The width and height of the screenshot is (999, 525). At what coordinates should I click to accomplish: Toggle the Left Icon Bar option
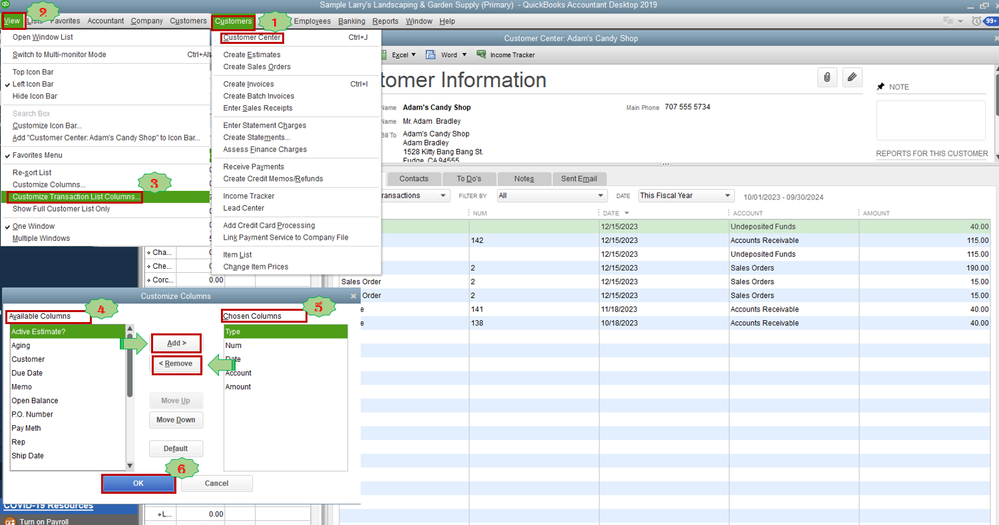33,84
